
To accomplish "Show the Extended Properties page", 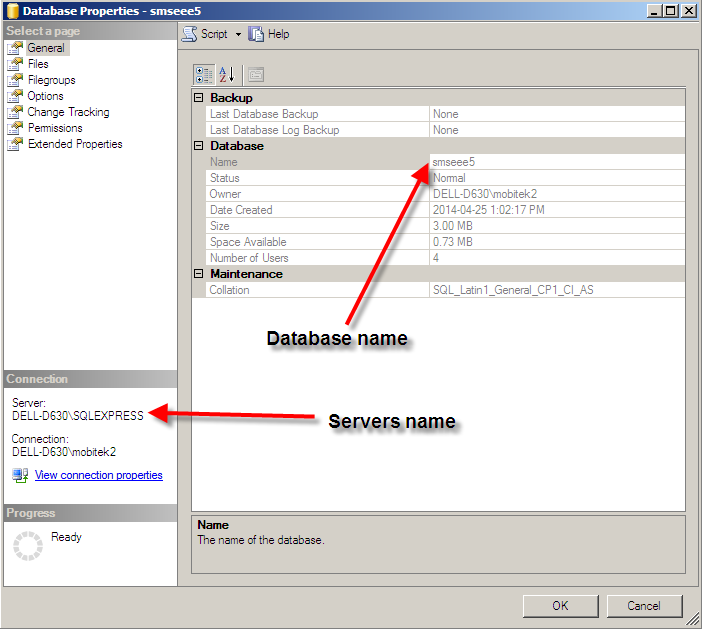I will tap(75, 144).
